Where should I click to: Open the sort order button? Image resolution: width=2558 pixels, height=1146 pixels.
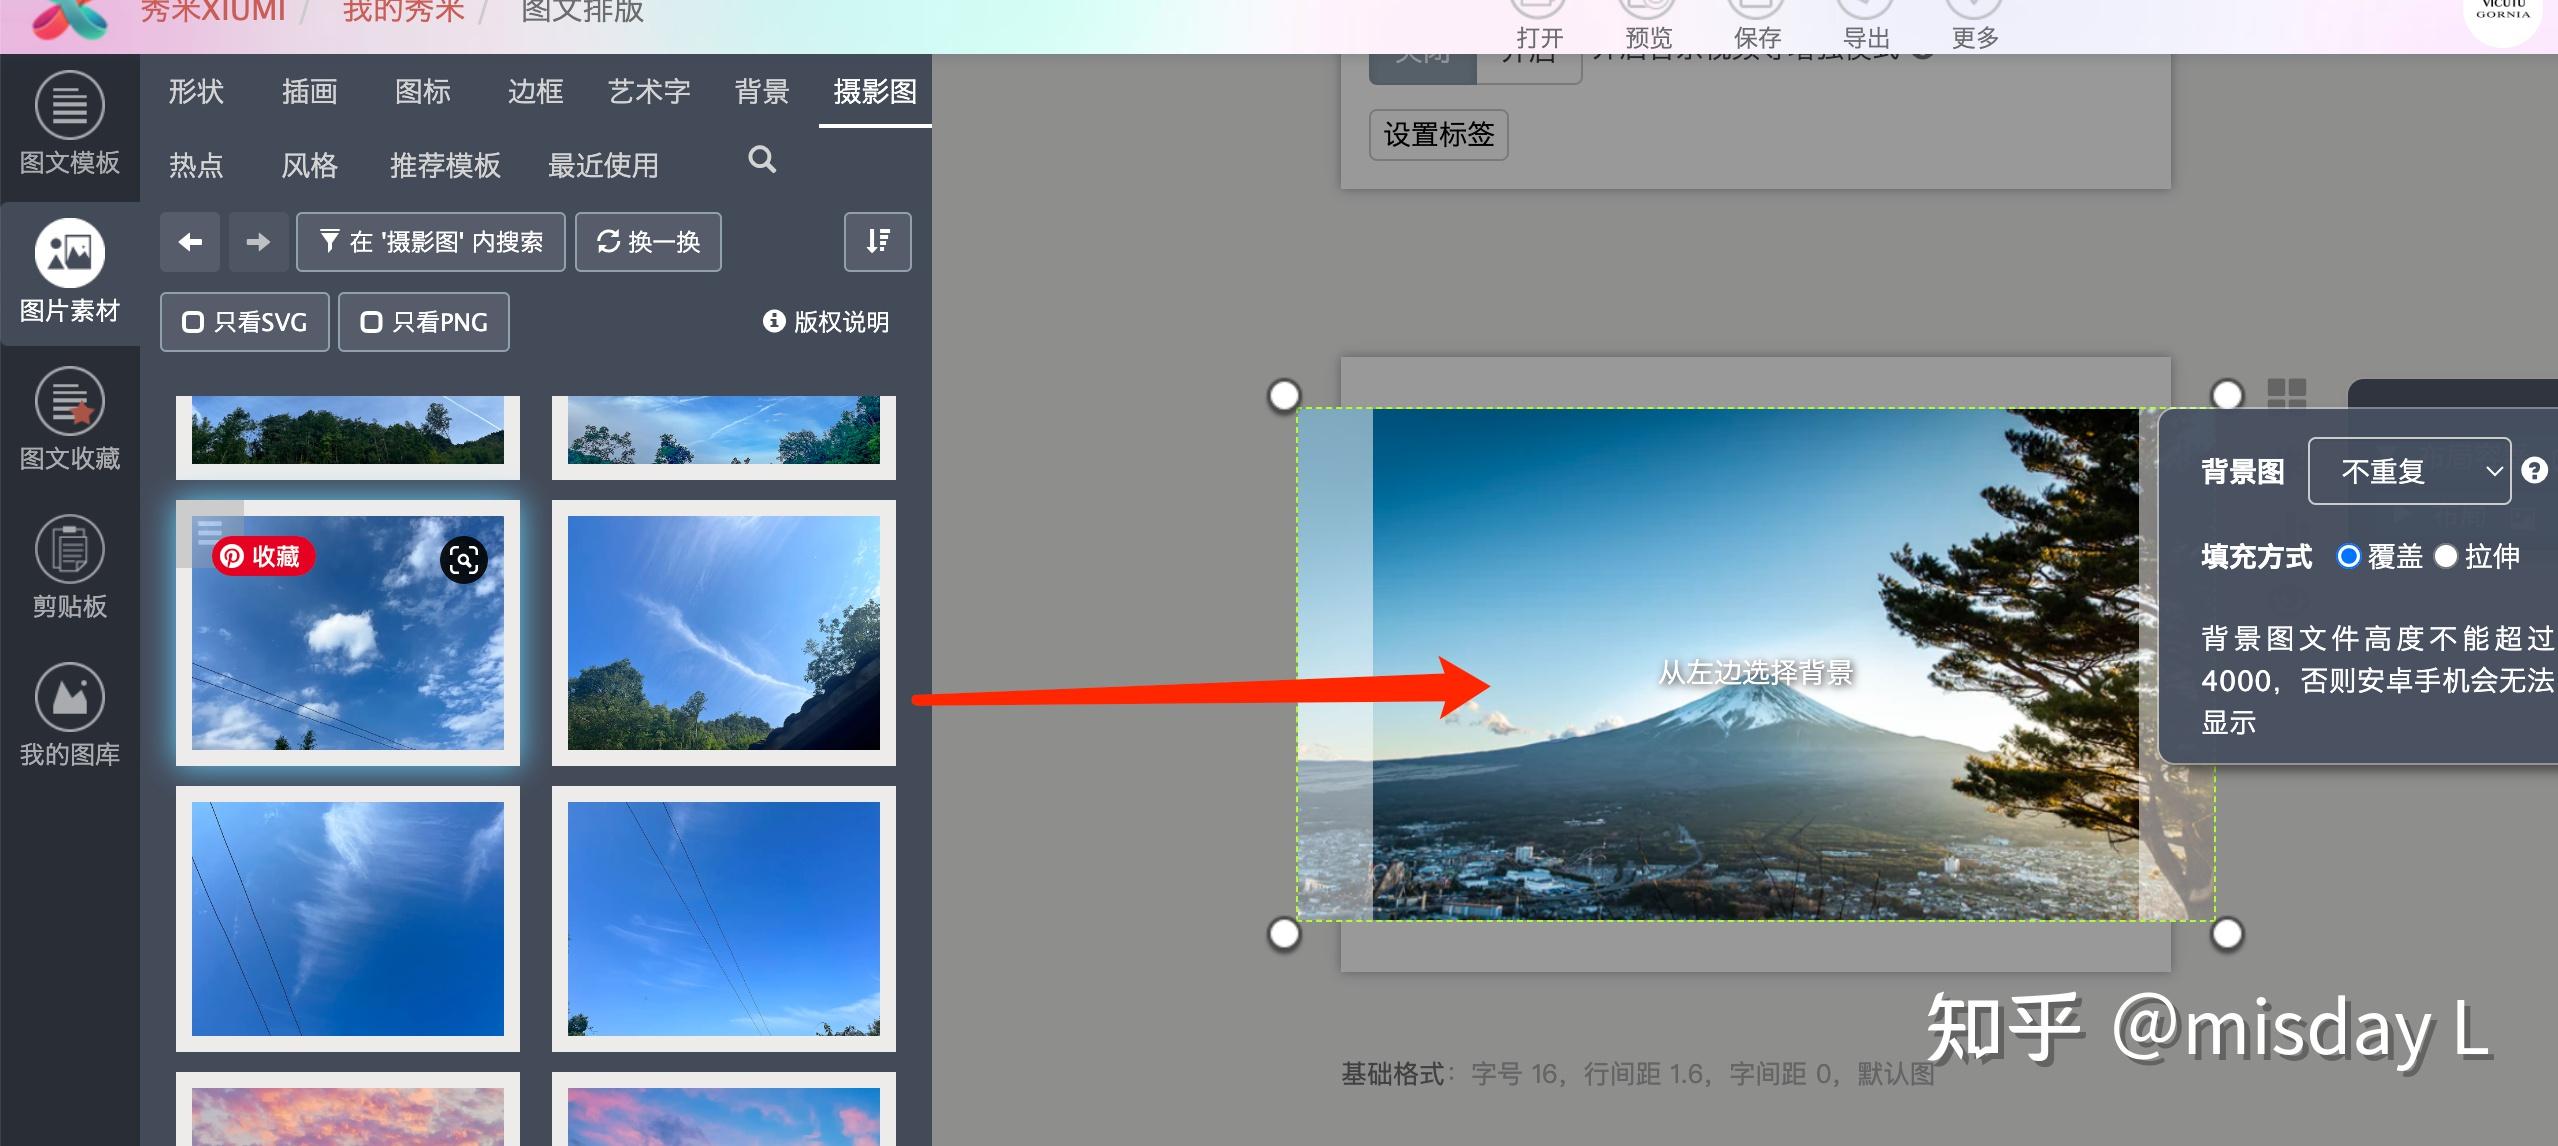click(x=877, y=242)
